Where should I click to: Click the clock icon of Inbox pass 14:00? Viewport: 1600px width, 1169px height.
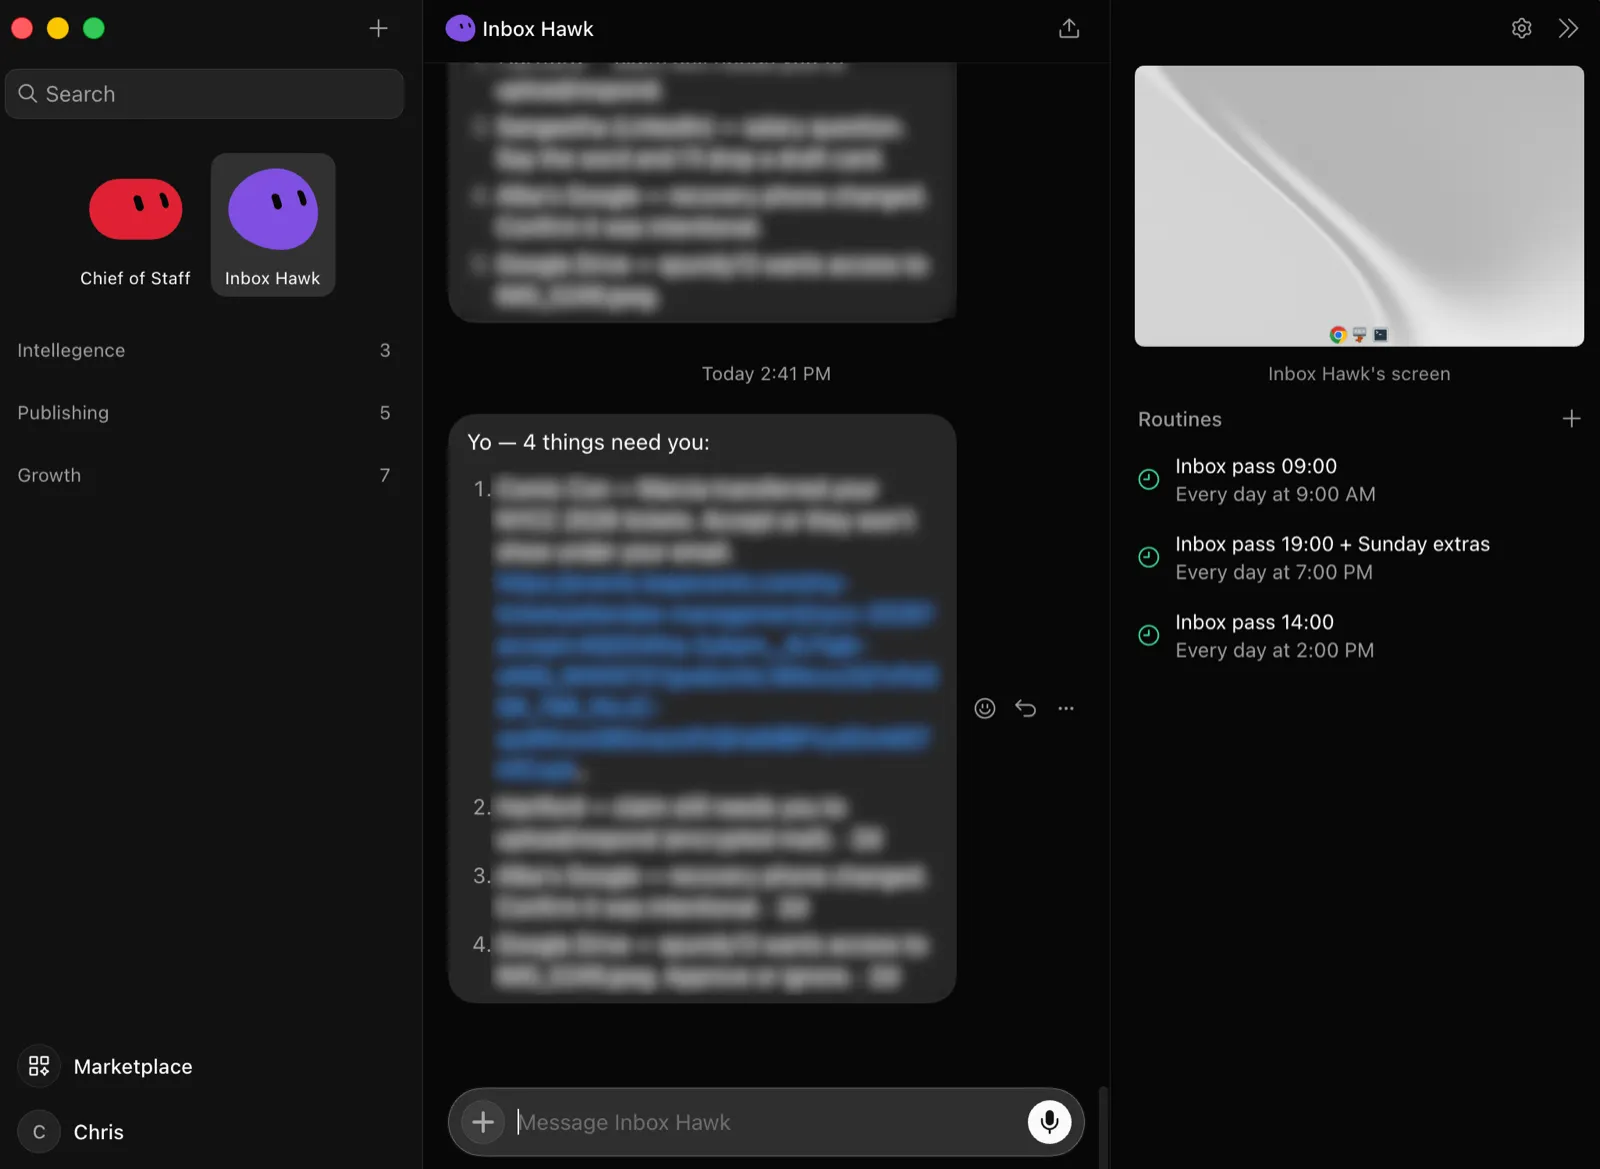click(x=1149, y=635)
